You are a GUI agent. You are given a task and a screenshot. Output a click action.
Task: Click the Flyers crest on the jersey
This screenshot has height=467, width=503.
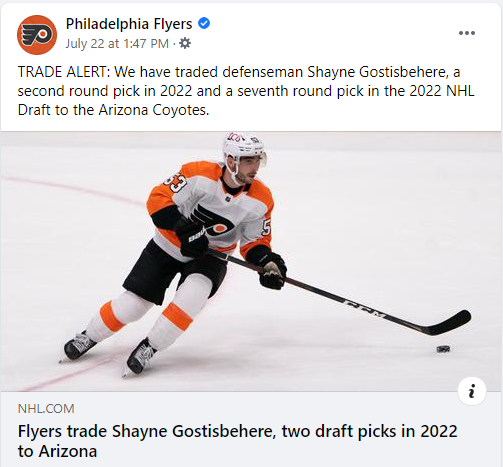(x=213, y=222)
